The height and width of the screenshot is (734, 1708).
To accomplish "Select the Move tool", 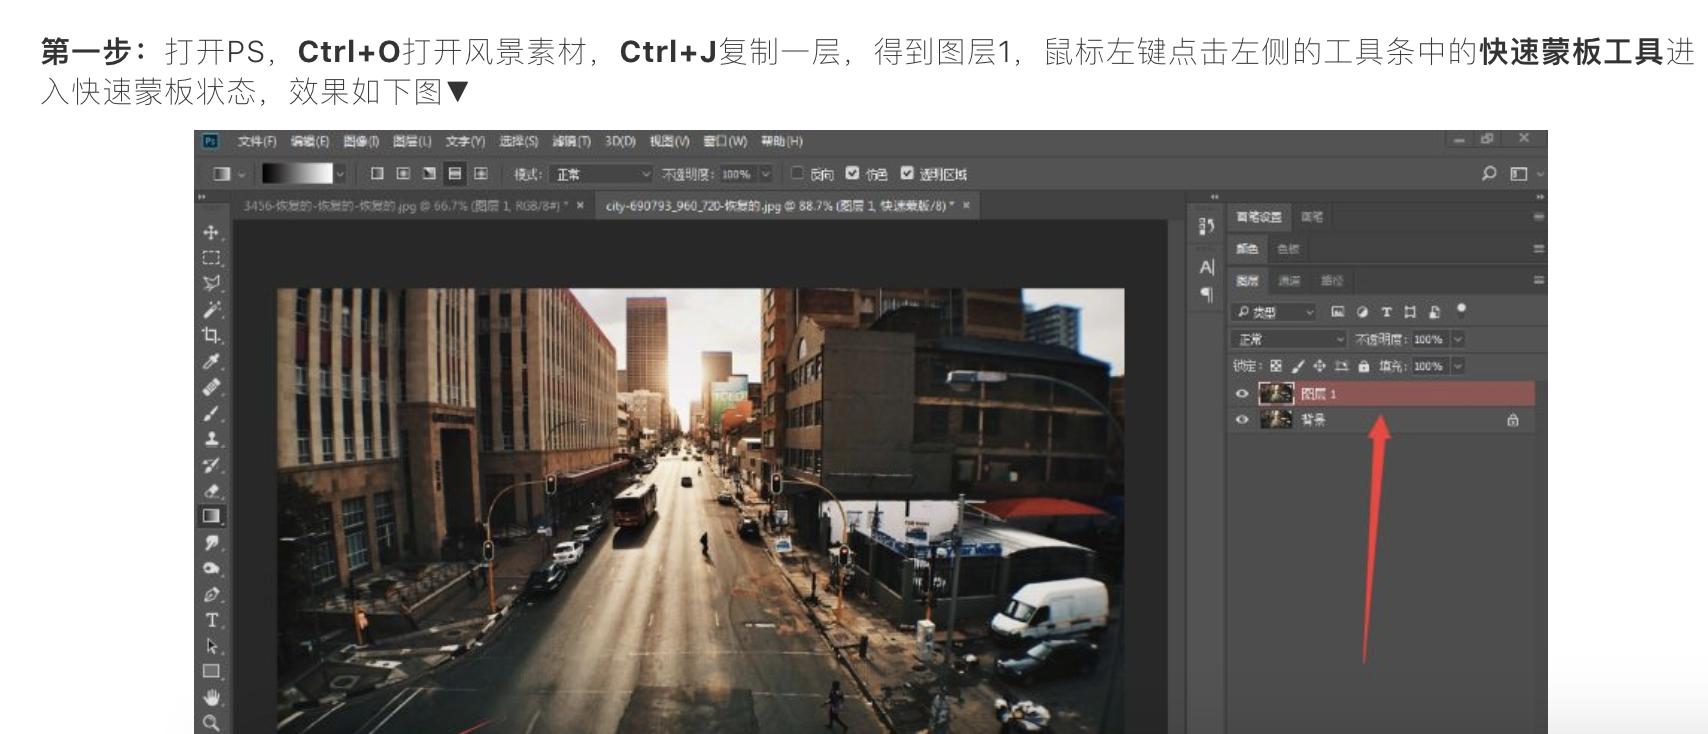I will 211,232.
